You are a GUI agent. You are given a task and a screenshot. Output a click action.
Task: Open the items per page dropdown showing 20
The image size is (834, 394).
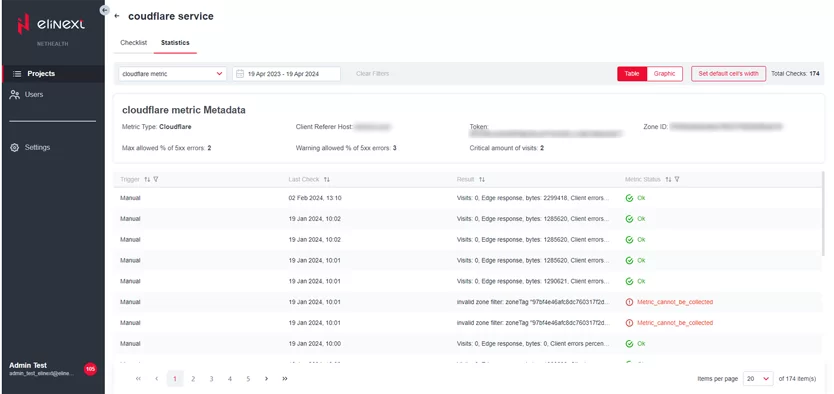pos(758,379)
